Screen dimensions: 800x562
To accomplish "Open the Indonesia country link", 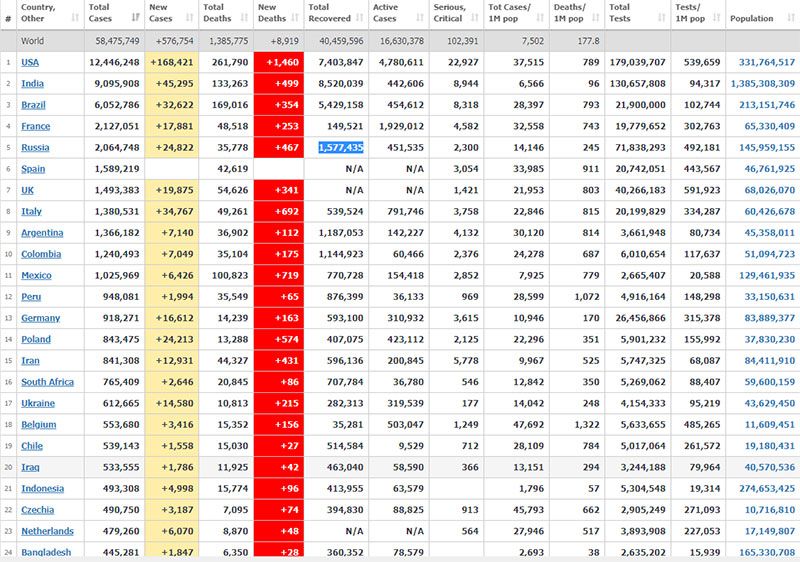I will (x=42, y=489).
